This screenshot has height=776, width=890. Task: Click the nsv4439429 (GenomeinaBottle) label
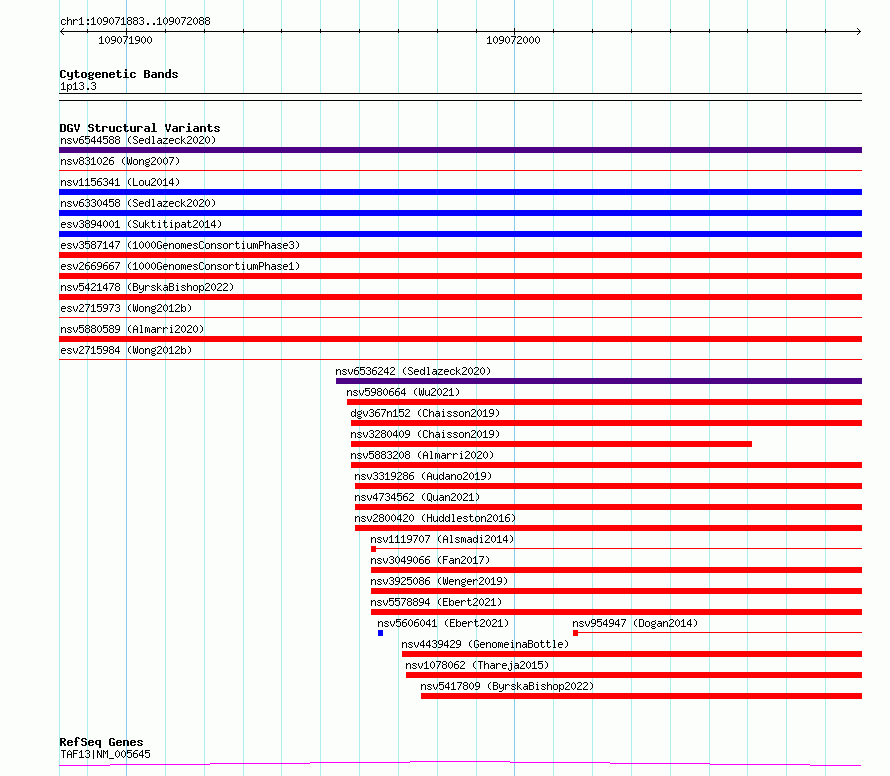485,644
